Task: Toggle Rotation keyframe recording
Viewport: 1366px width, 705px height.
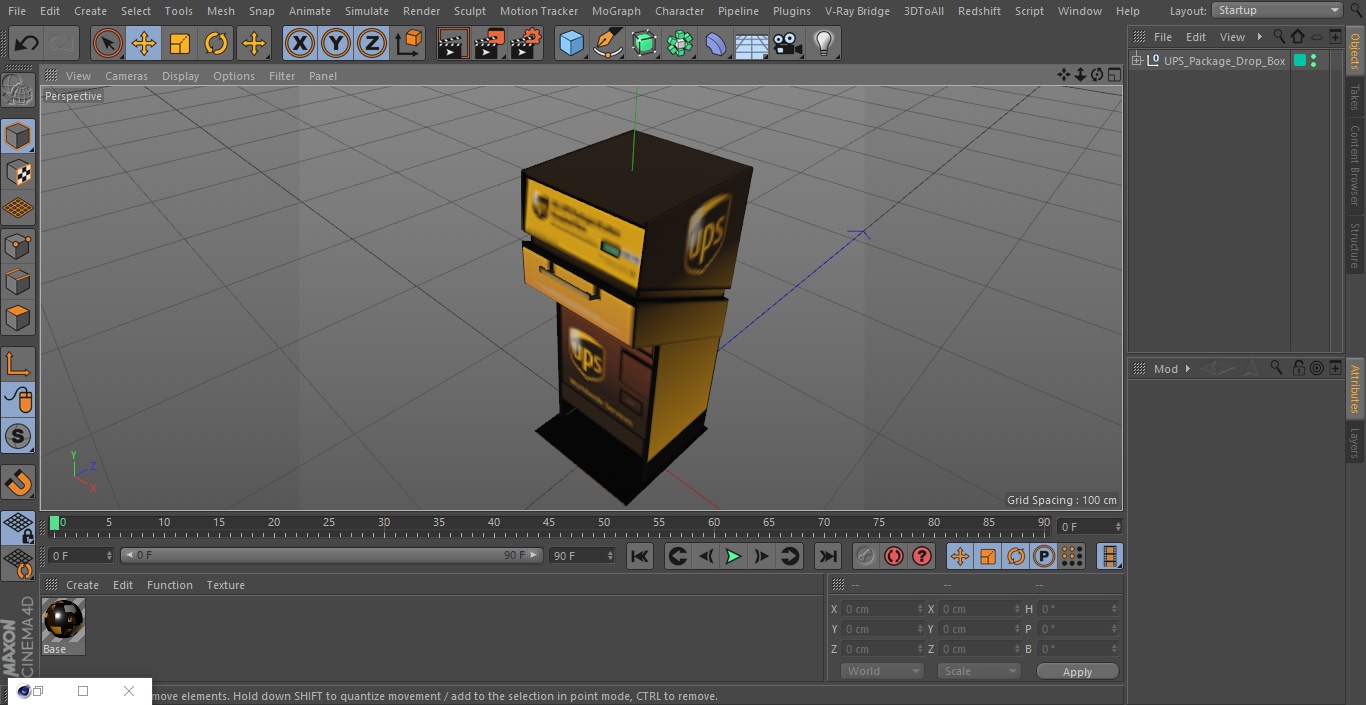Action: tap(1016, 556)
